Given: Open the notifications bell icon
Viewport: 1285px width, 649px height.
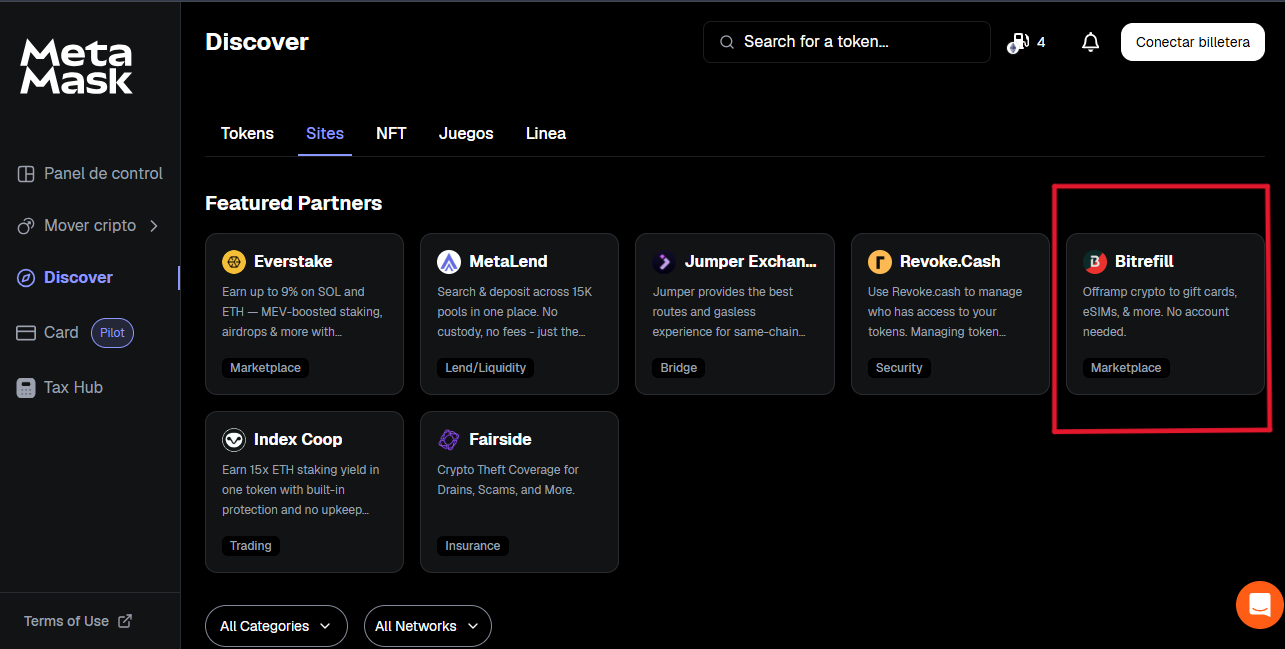Looking at the screenshot, I should (1090, 42).
